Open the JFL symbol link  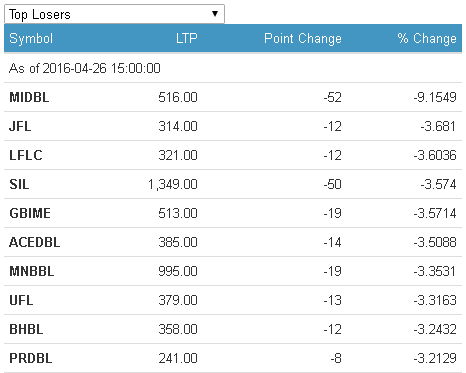[x=20, y=126]
